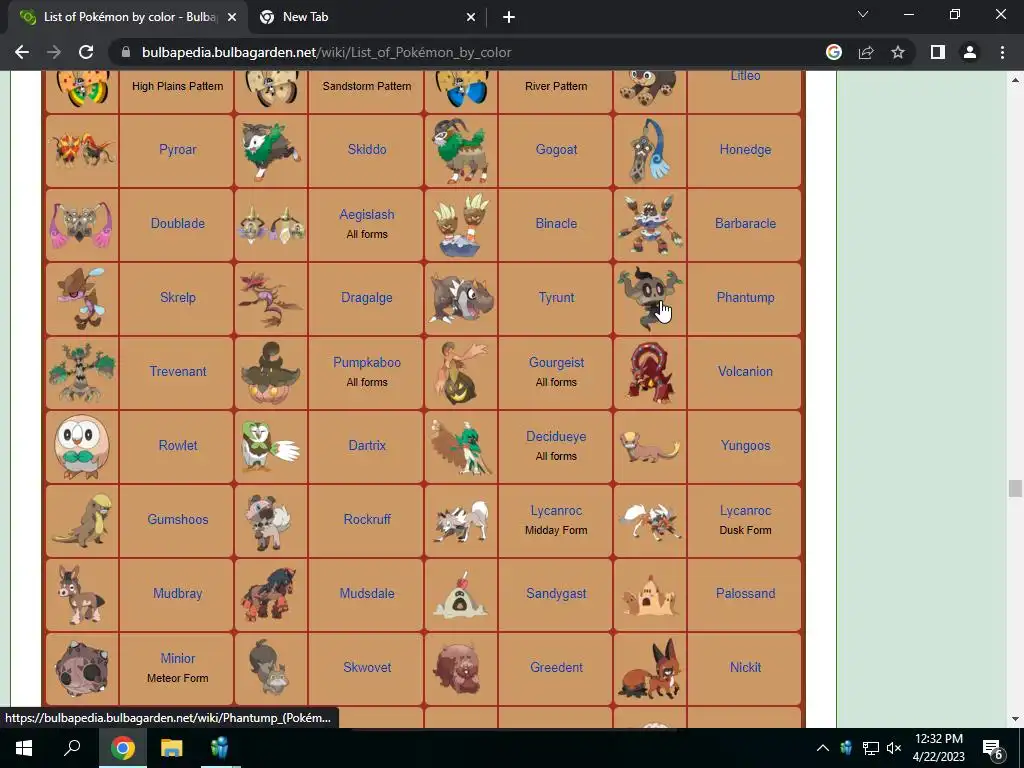This screenshot has width=1024, height=768.
Task: Click Chrome icon in the taskbar
Action: [123, 748]
